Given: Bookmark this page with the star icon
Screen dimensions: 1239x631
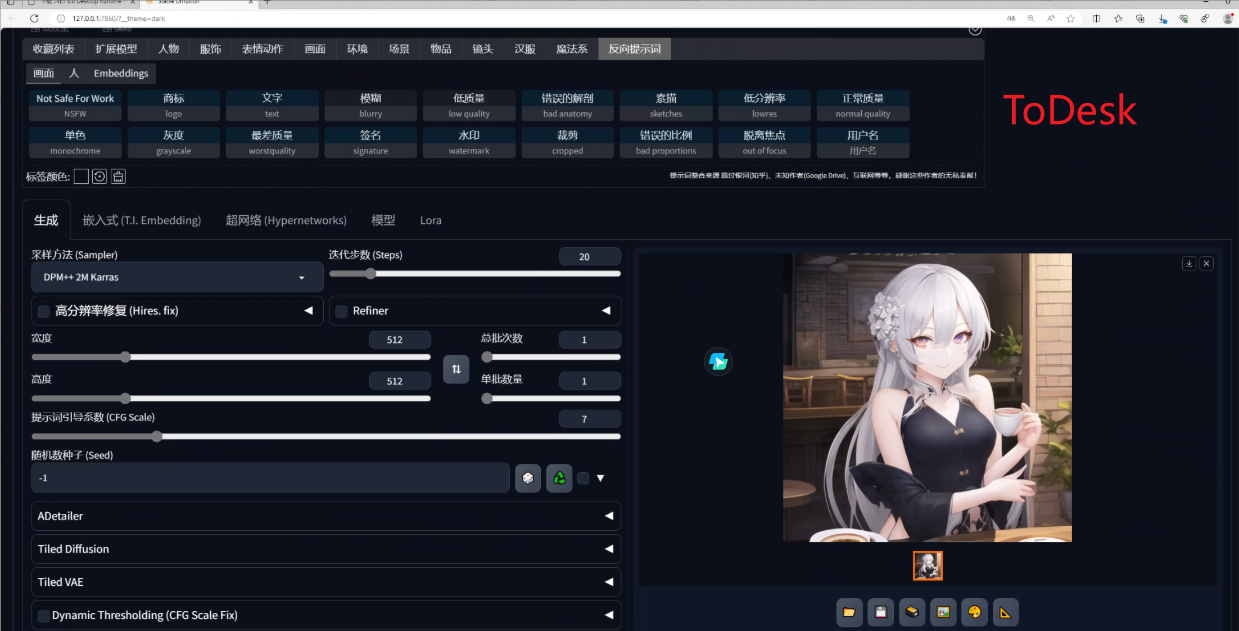Looking at the screenshot, I should (1070, 18).
